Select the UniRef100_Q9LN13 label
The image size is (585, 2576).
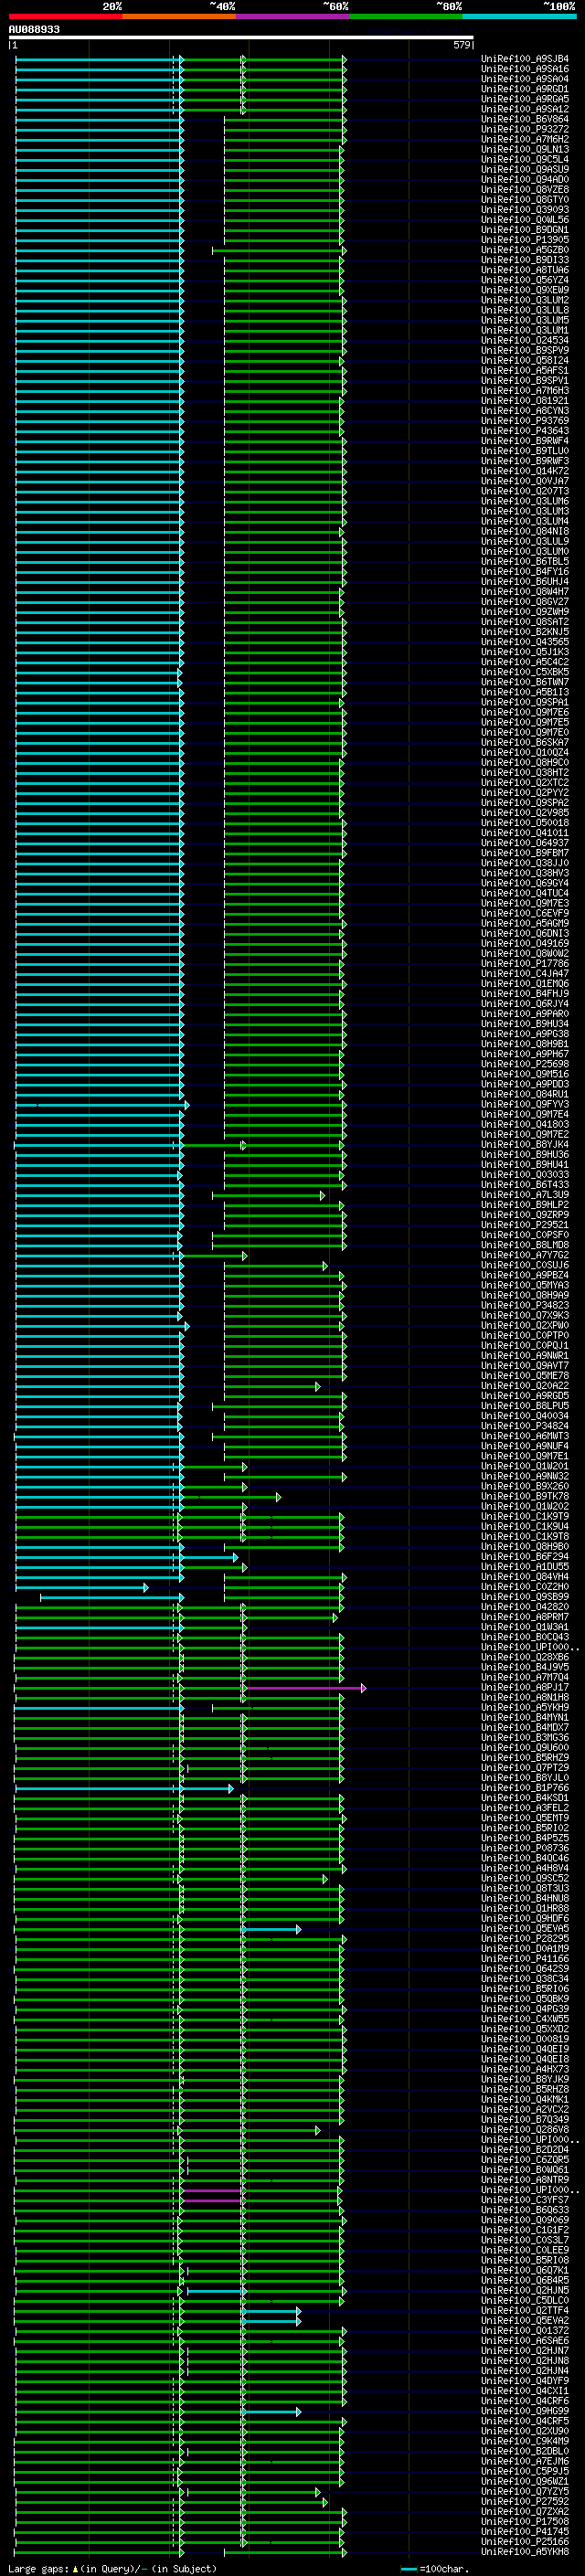coord(525,149)
